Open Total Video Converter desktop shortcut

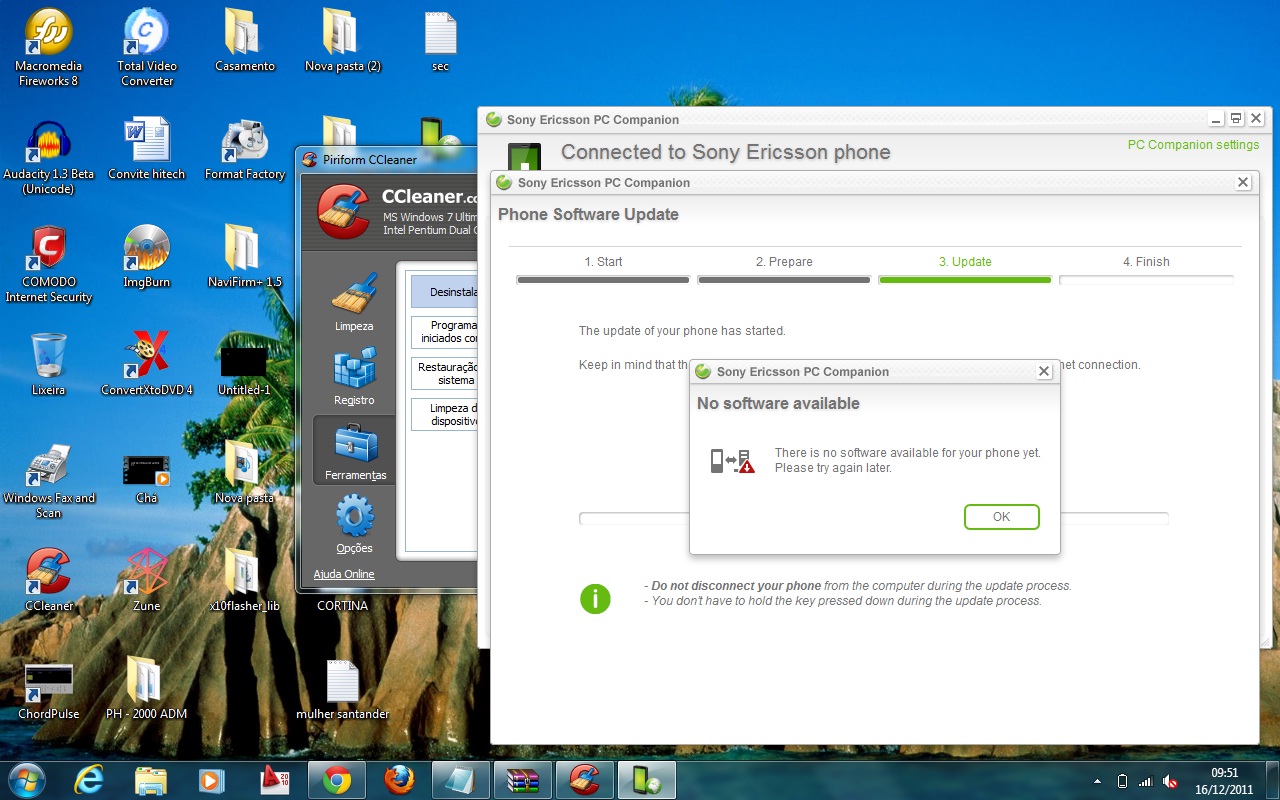147,47
